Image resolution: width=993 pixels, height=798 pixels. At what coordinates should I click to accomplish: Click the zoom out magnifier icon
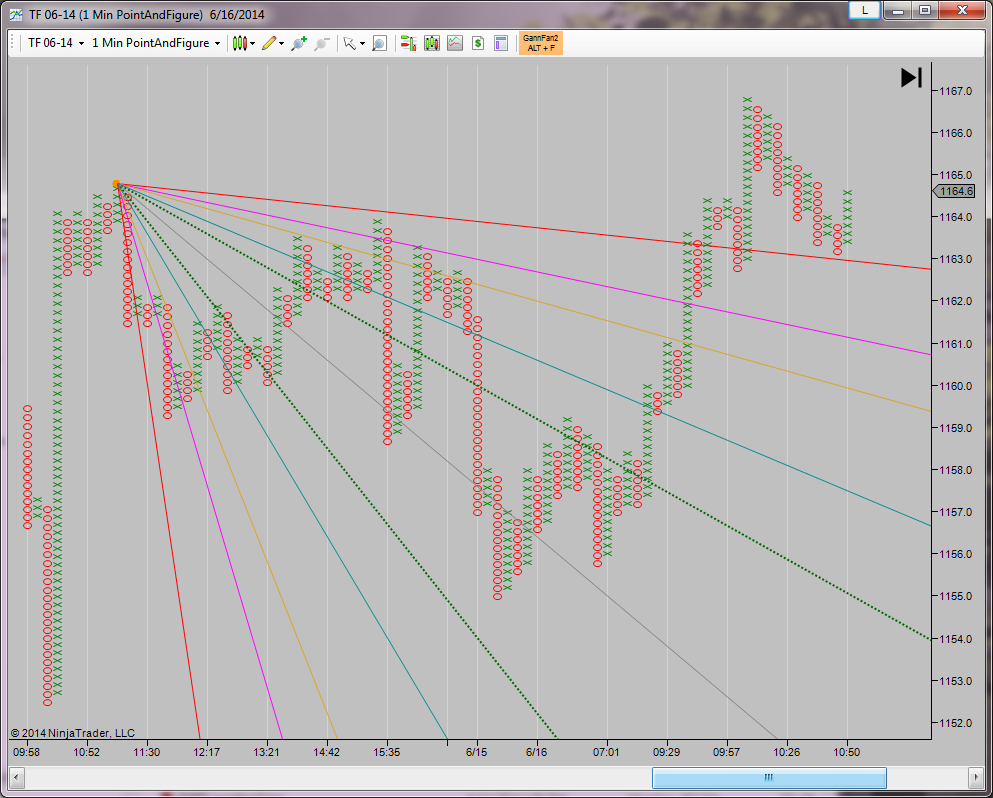322,44
